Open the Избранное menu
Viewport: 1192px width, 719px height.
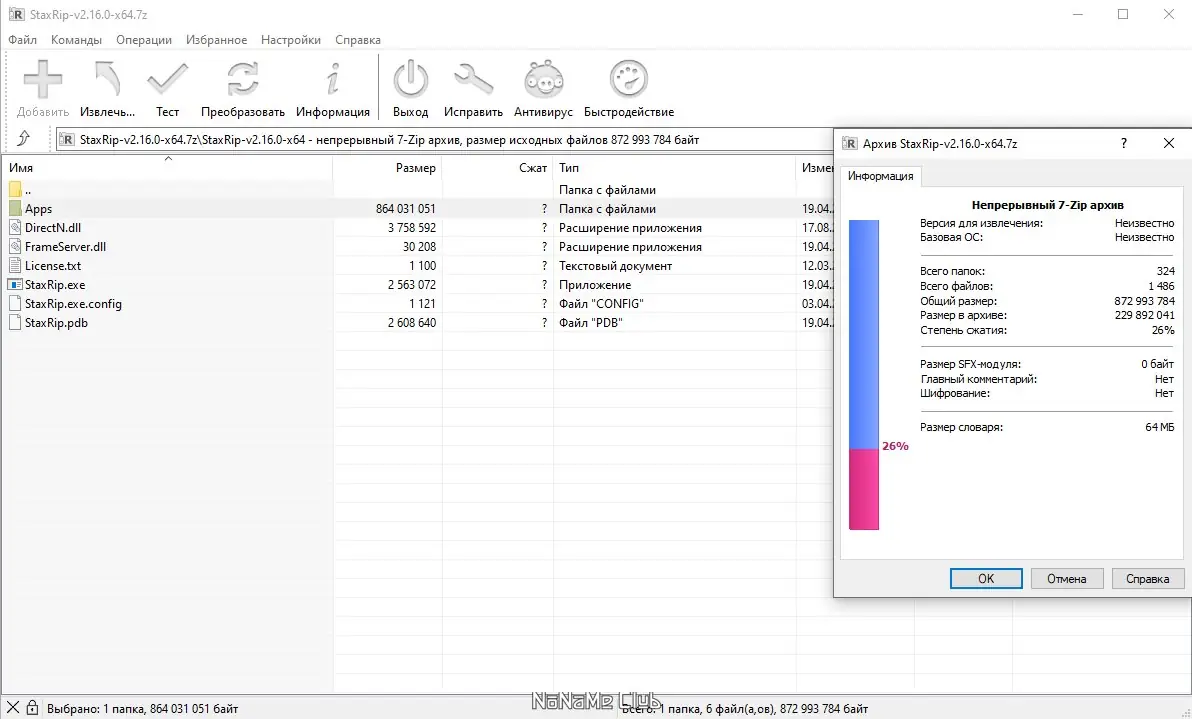coord(217,40)
